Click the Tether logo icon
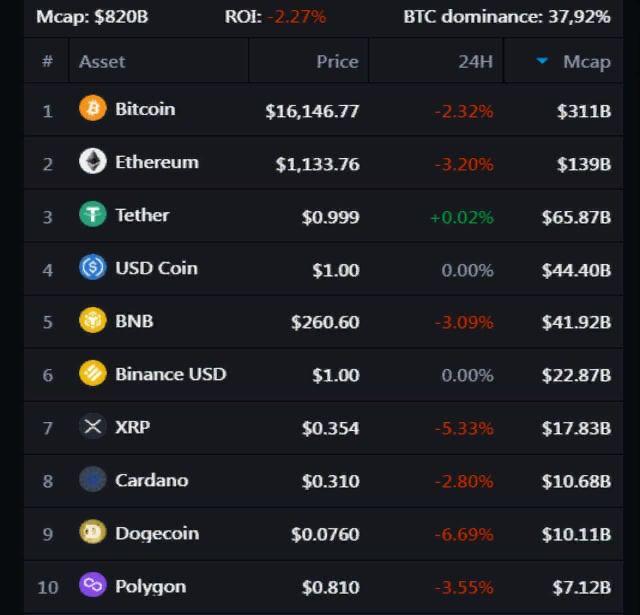The height and width of the screenshot is (615, 640). (x=93, y=215)
